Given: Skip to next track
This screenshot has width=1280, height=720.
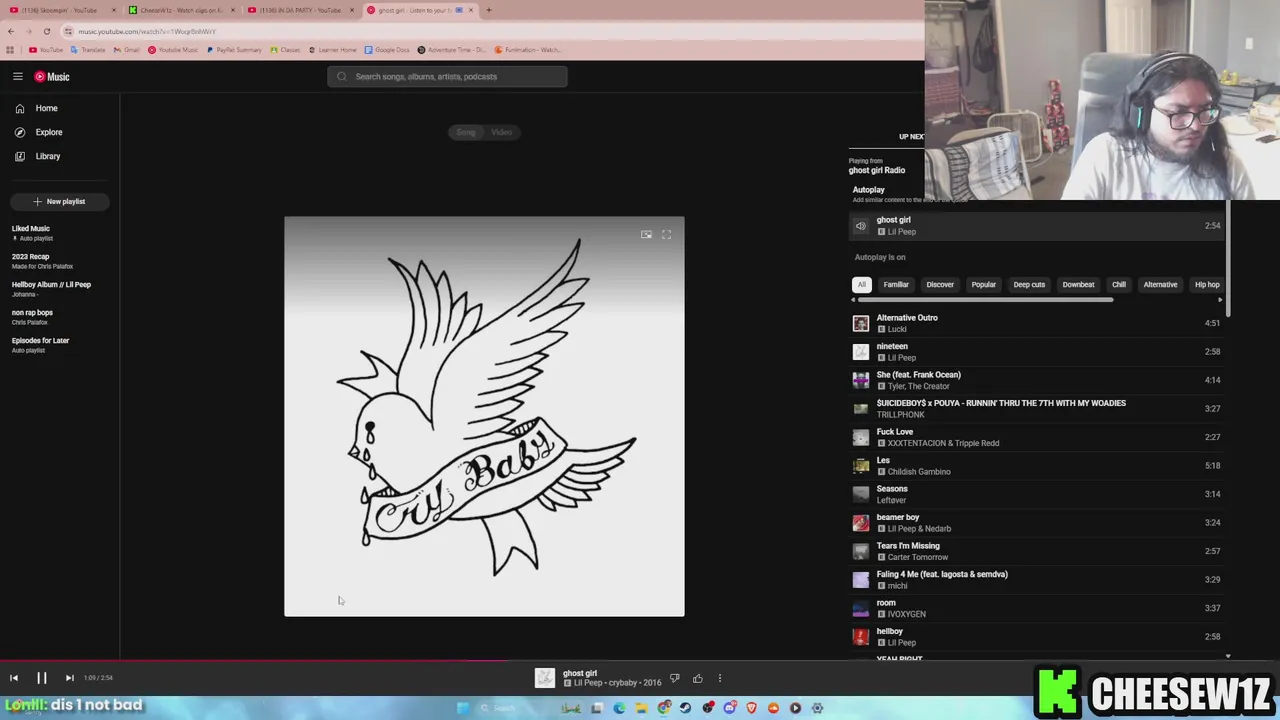Looking at the screenshot, I should point(69,678).
